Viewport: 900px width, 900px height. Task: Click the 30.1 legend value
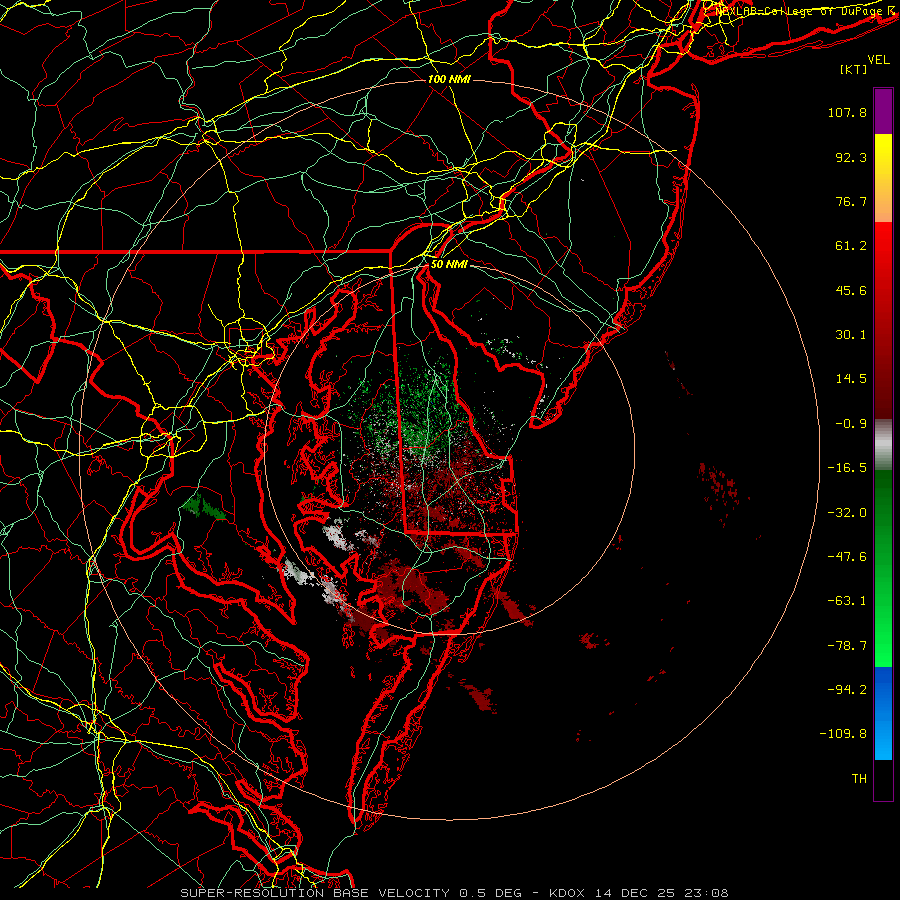coord(851,335)
